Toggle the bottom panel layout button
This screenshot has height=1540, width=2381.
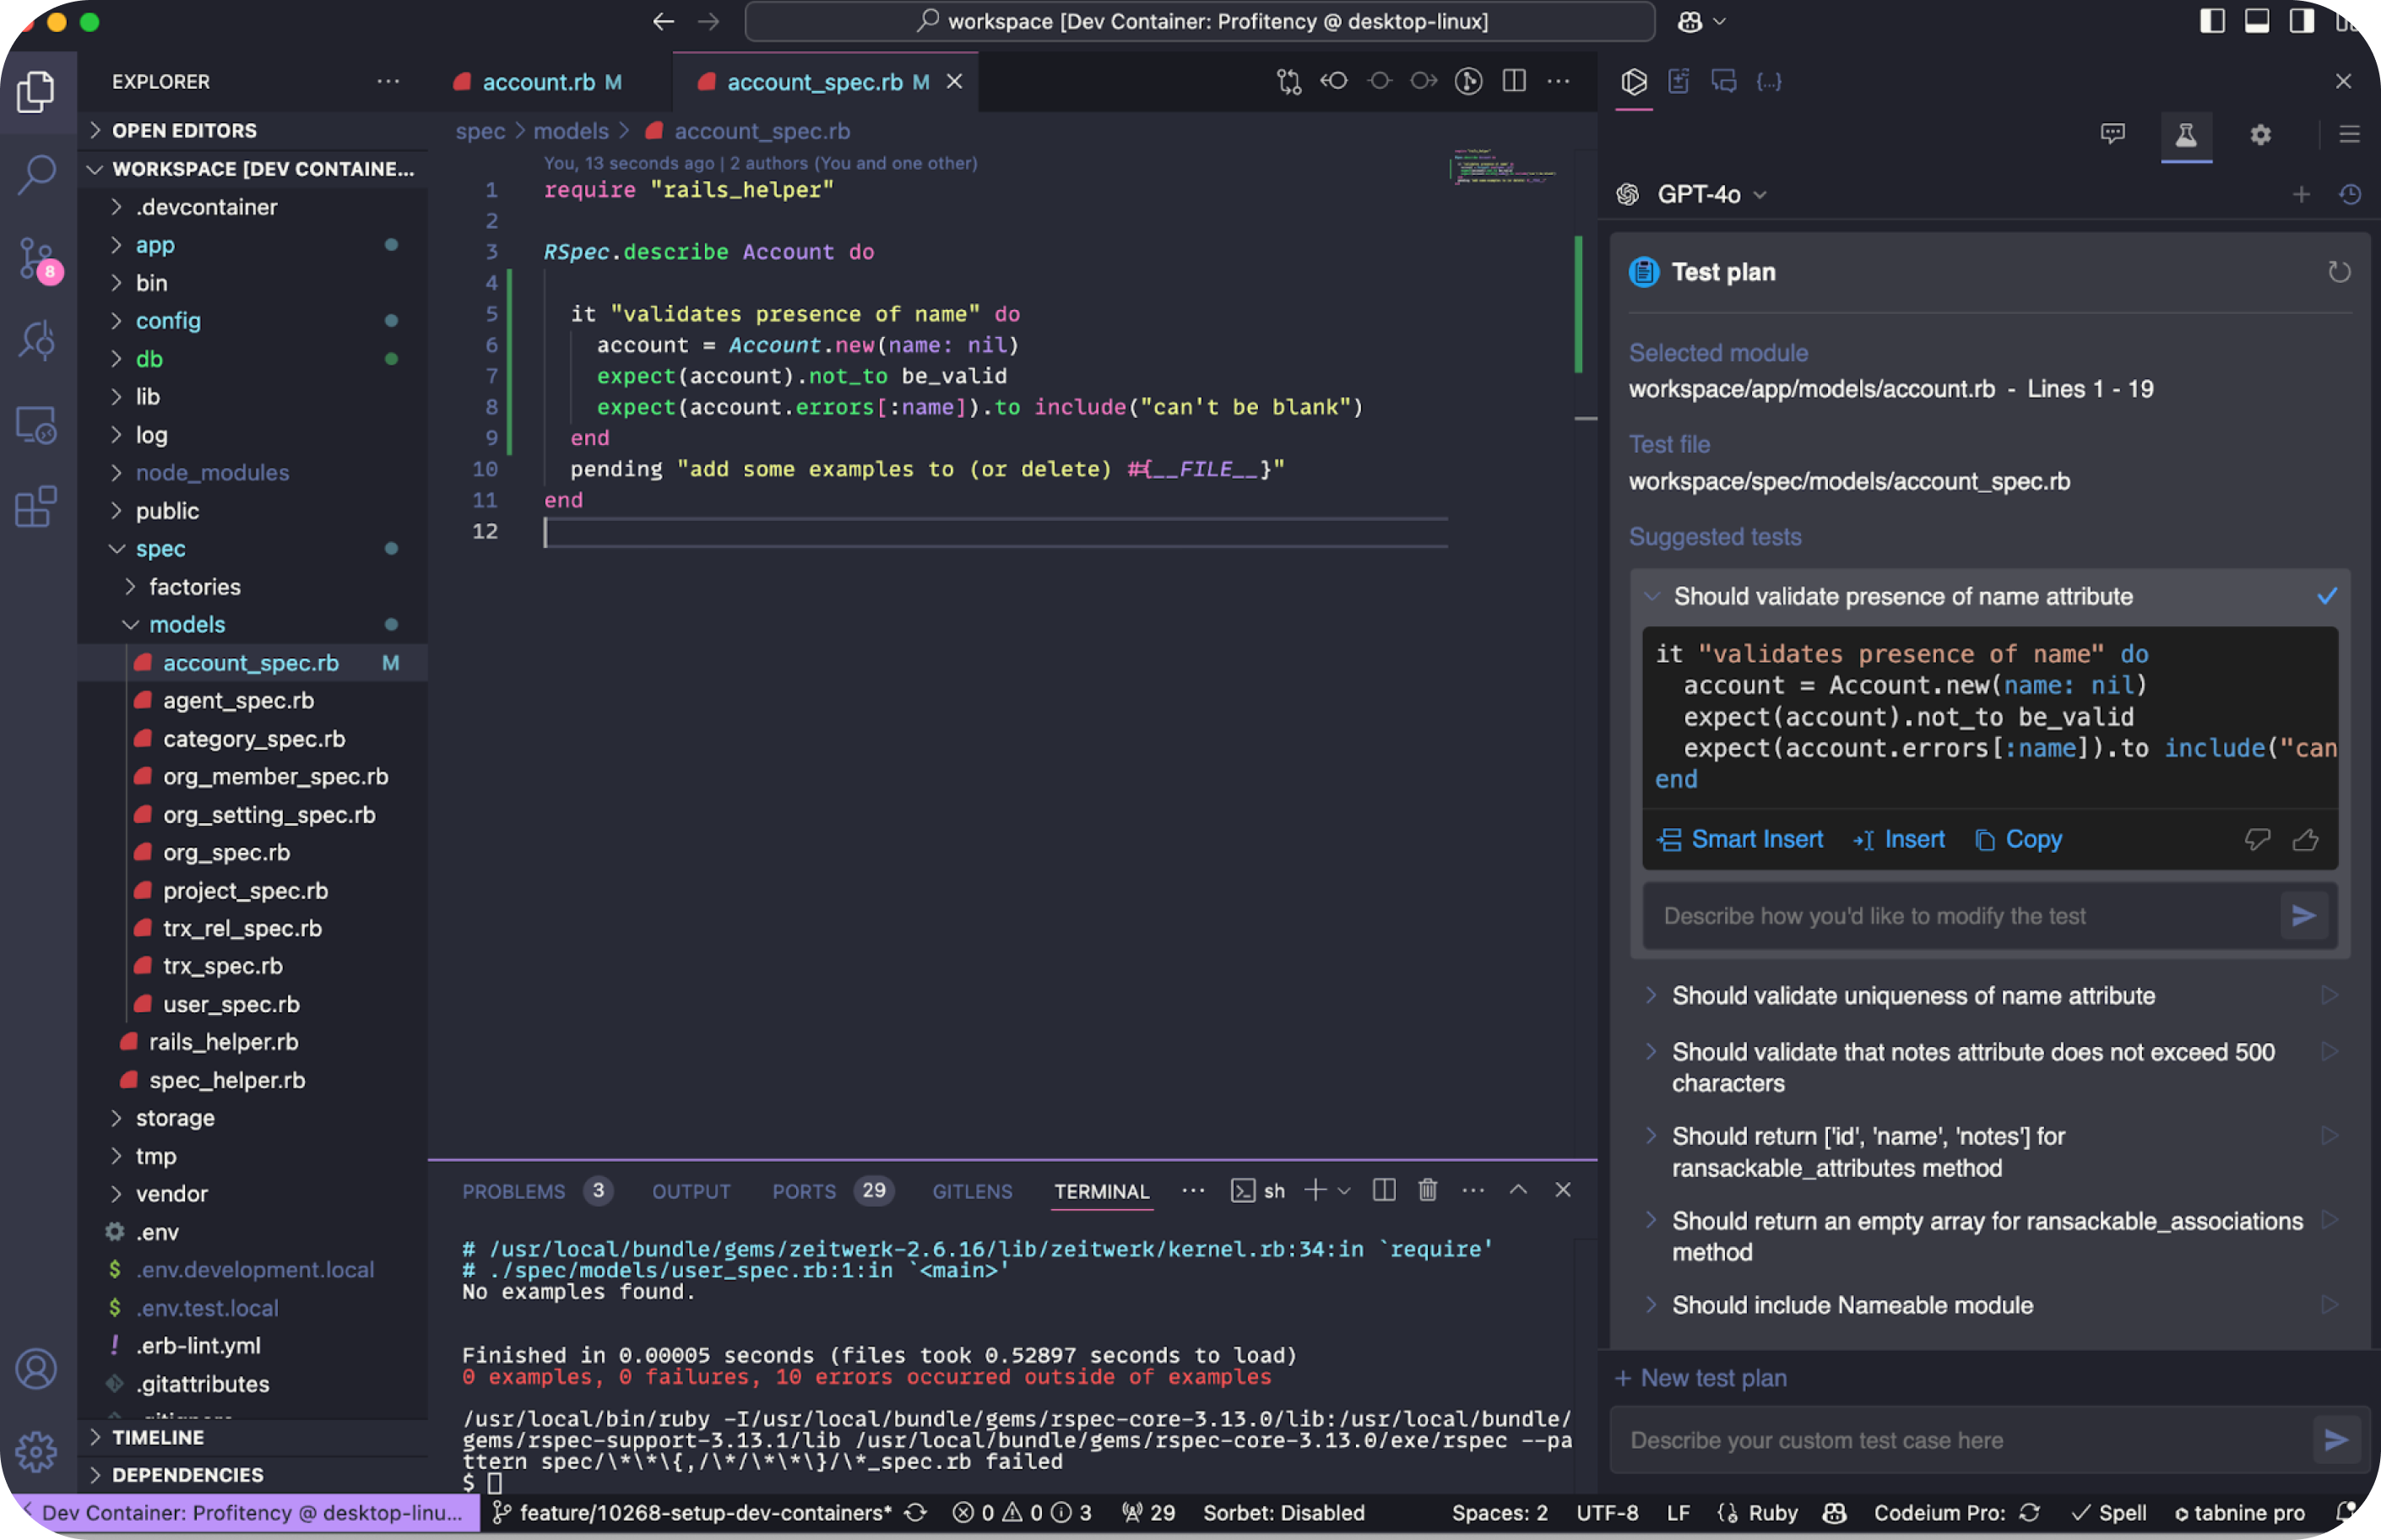pyautogui.click(x=2257, y=21)
